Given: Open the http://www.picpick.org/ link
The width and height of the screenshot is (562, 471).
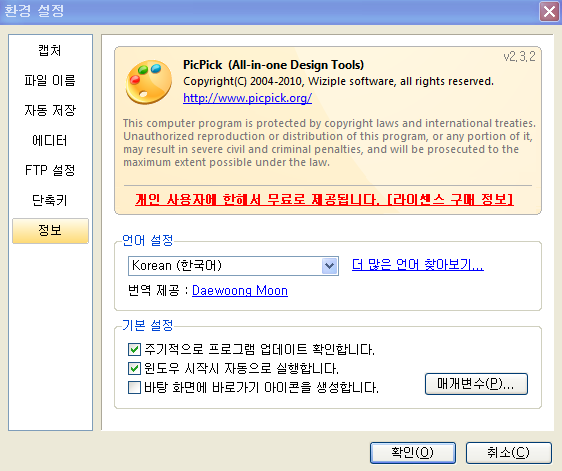Looking at the screenshot, I should pos(247,98).
